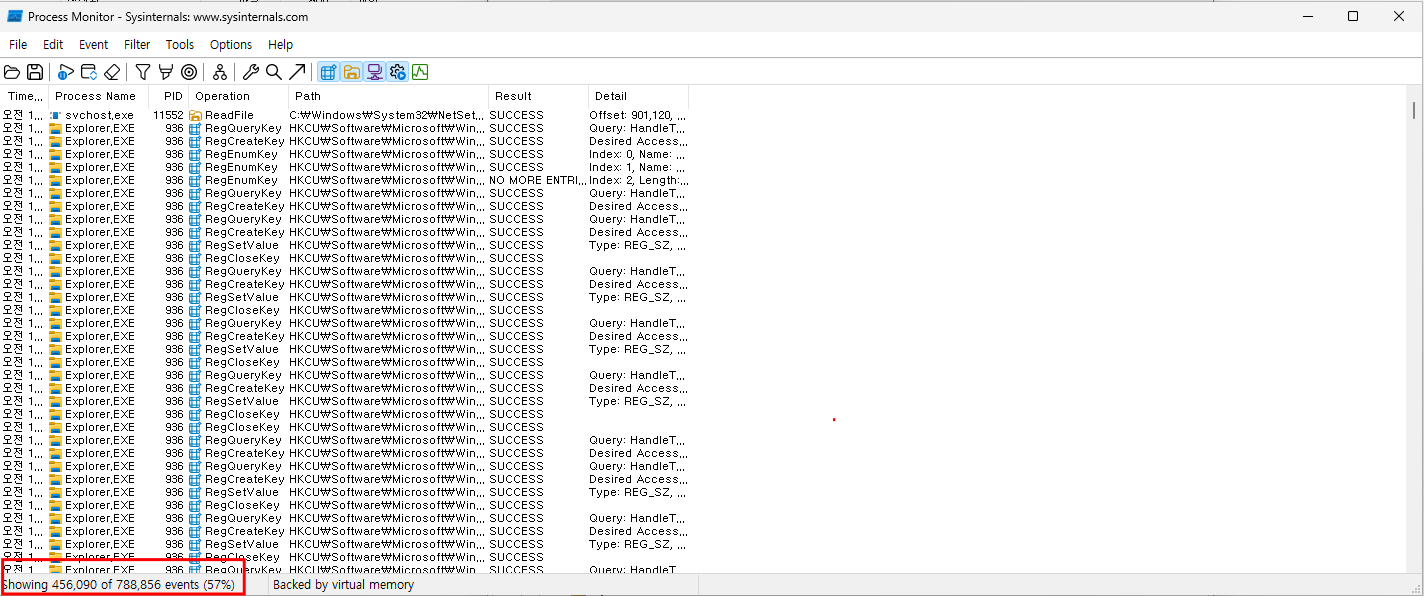Toggle Show Process and Thread Activity
The height and width of the screenshot is (596, 1424).
point(397,72)
